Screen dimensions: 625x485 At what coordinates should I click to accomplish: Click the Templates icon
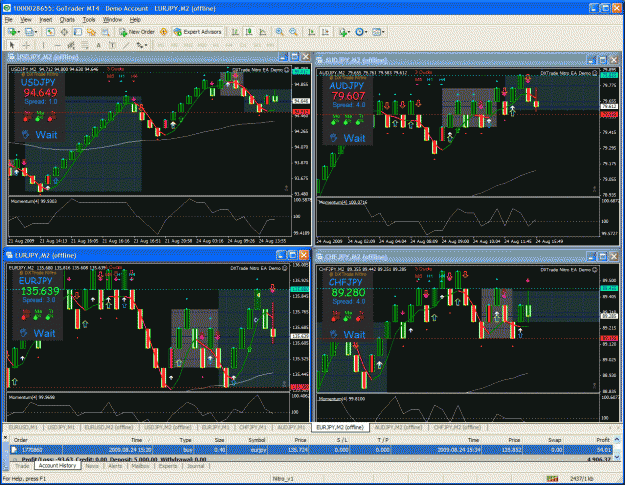coord(376,32)
